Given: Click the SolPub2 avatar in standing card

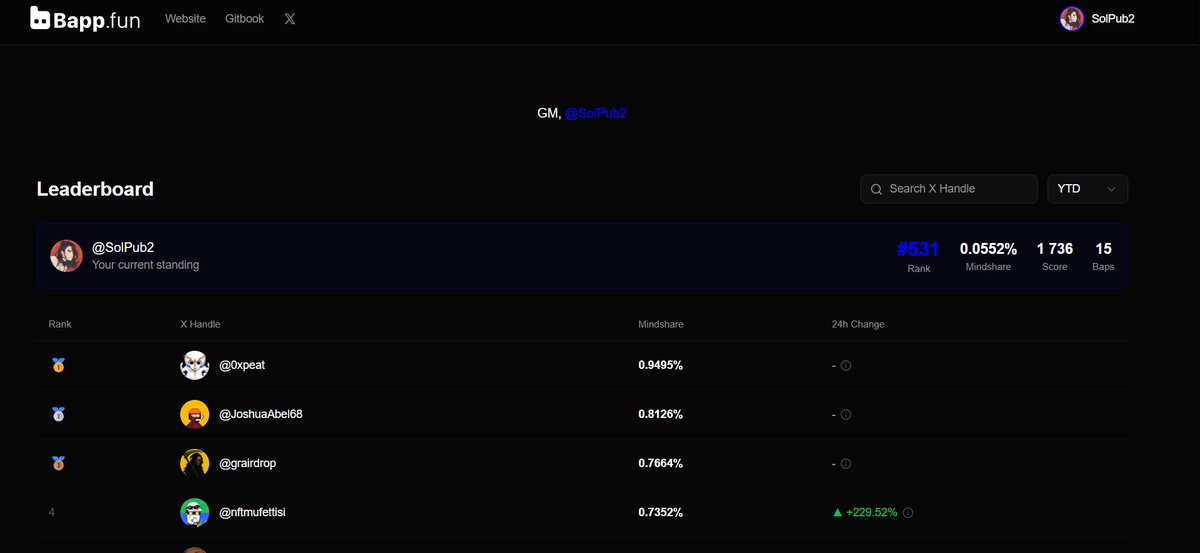Looking at the screenshot, I should click(x=67, y=256).
